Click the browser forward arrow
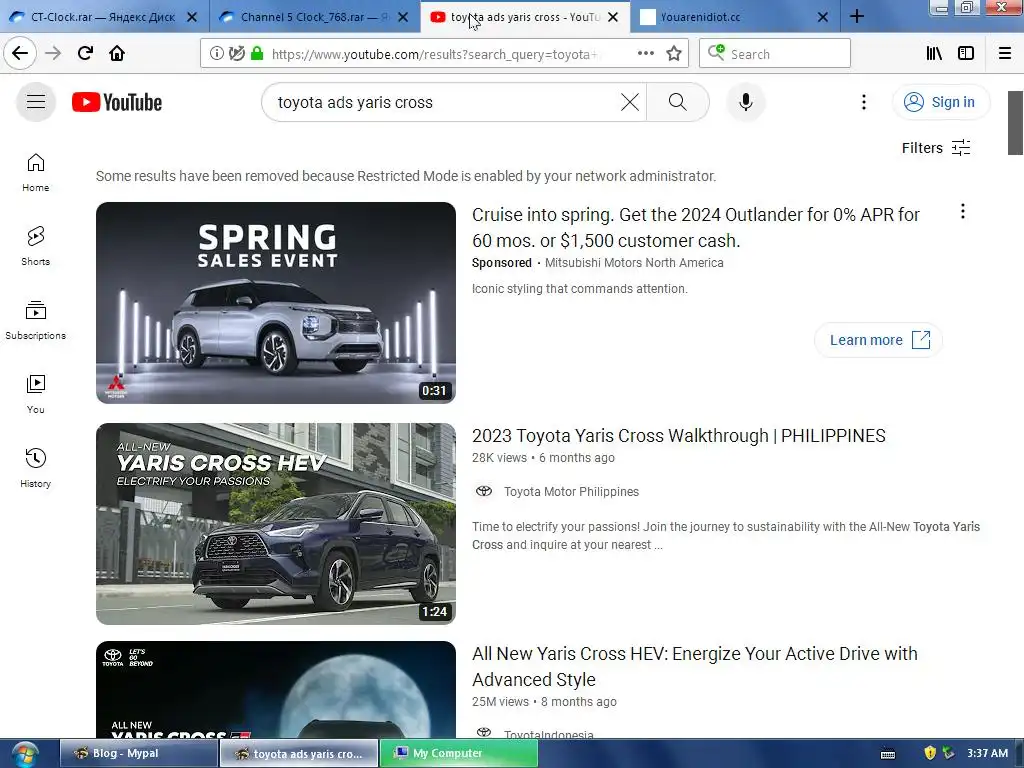Screen dimensions: 1024x768 click(53, 53)
